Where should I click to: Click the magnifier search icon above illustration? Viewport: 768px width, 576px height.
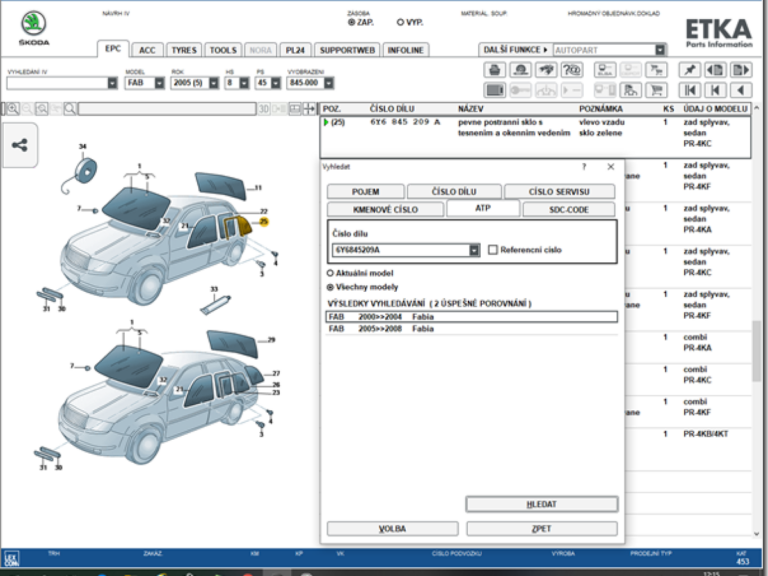click(70, 109)
